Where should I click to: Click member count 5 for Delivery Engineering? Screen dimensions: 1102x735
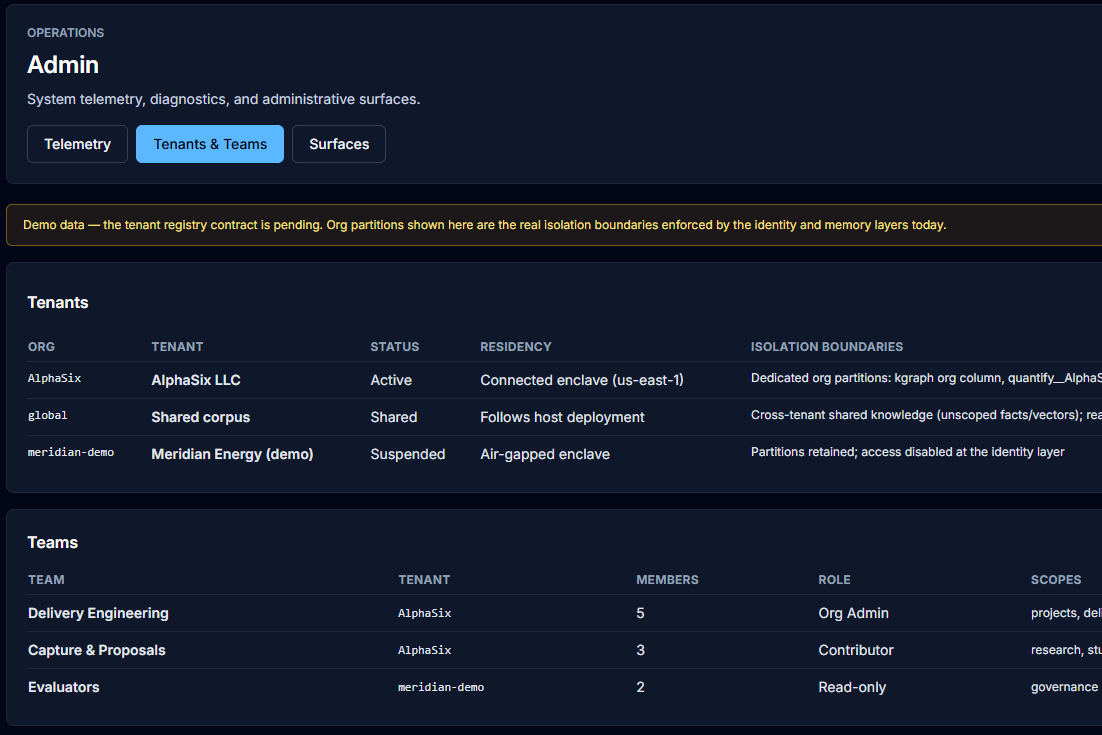pyautogui.click(x=640, y=613)
